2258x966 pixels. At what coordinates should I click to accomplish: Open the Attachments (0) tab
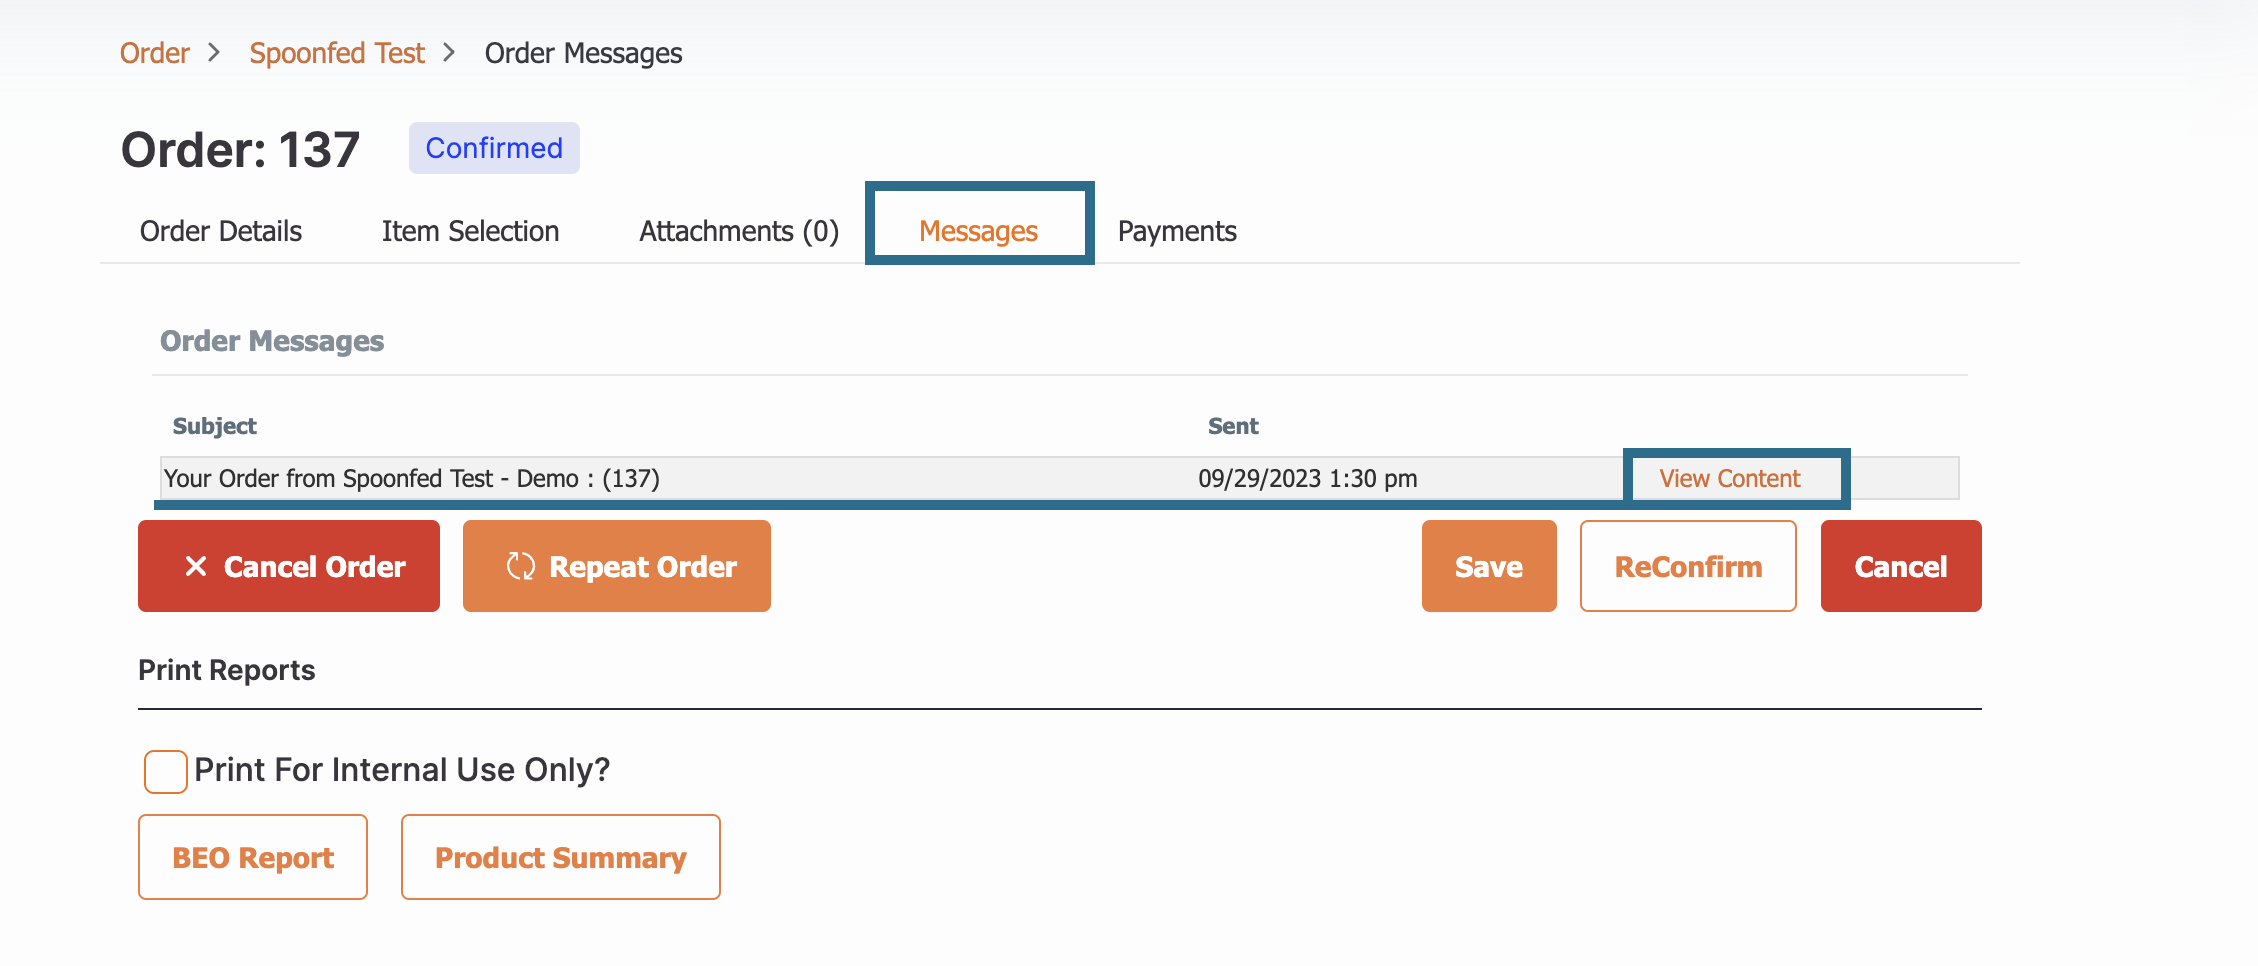tap(738, 231)
